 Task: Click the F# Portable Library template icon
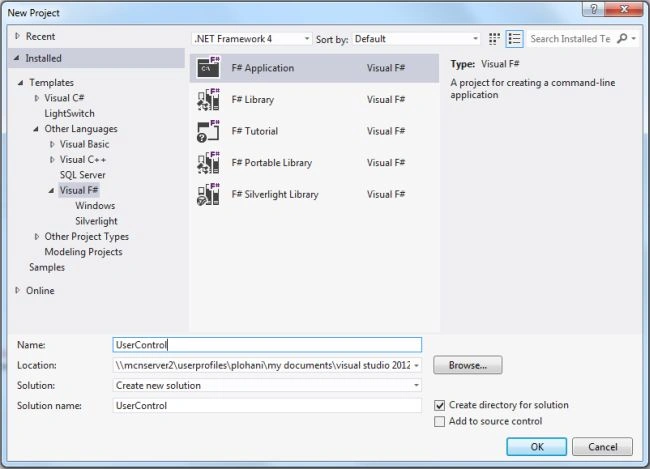pyautogui.click(x=209, y=163)
